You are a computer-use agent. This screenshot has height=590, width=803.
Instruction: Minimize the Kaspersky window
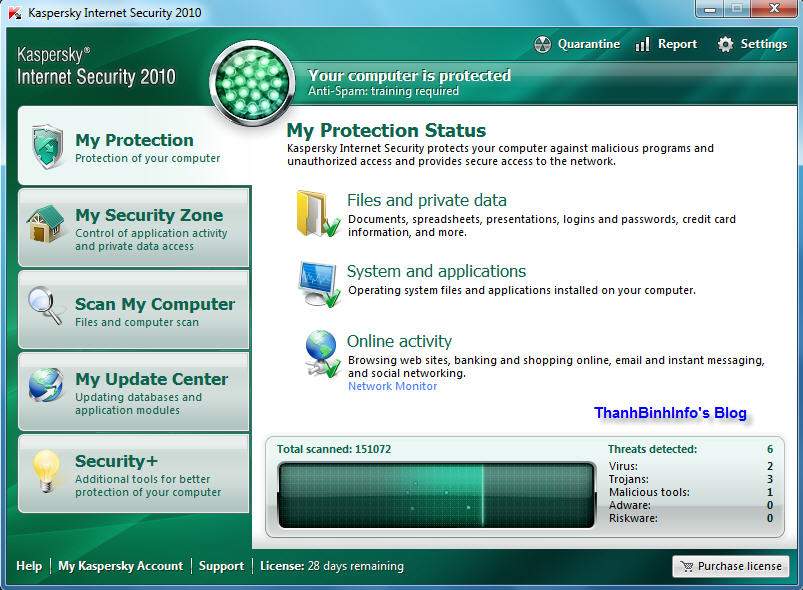click(709, 9)
